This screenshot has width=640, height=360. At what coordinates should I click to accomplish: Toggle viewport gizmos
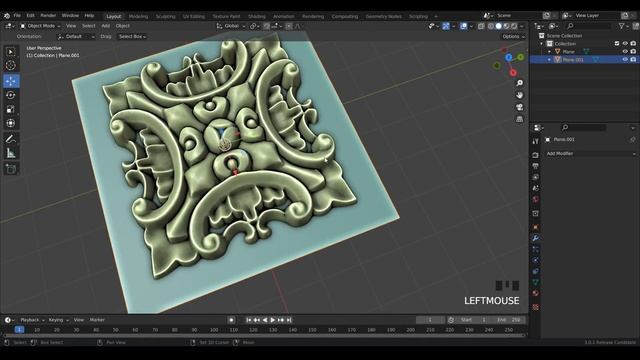(x=446, y=26)
